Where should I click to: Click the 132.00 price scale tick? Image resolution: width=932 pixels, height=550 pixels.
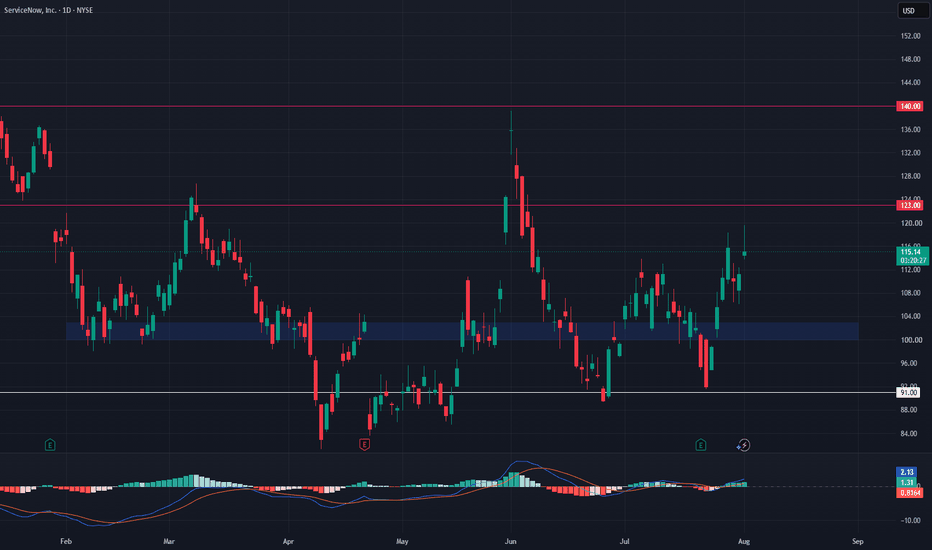tap(911, 153)
